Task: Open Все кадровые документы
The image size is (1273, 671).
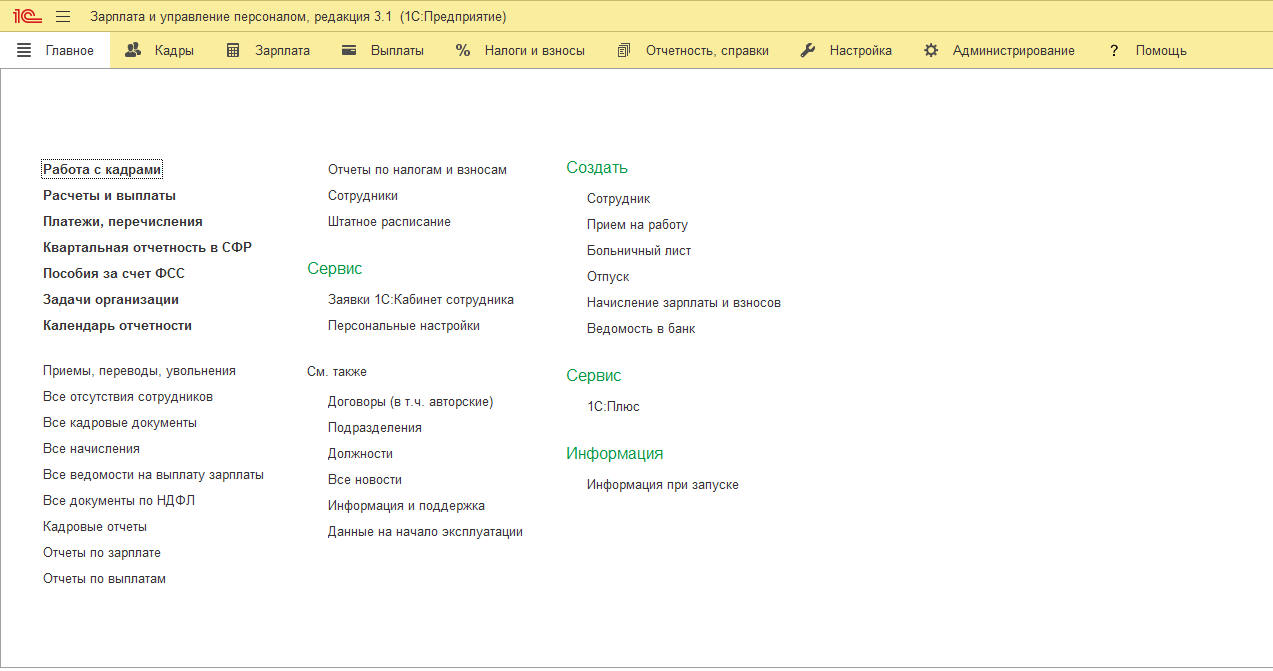Action: [120, 423]
